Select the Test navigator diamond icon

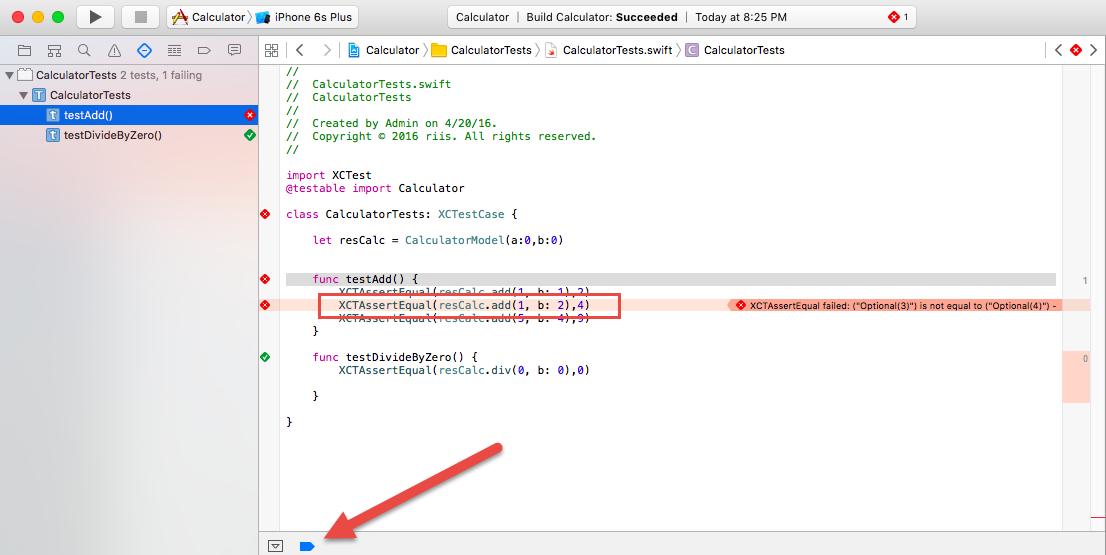(144, 50)
